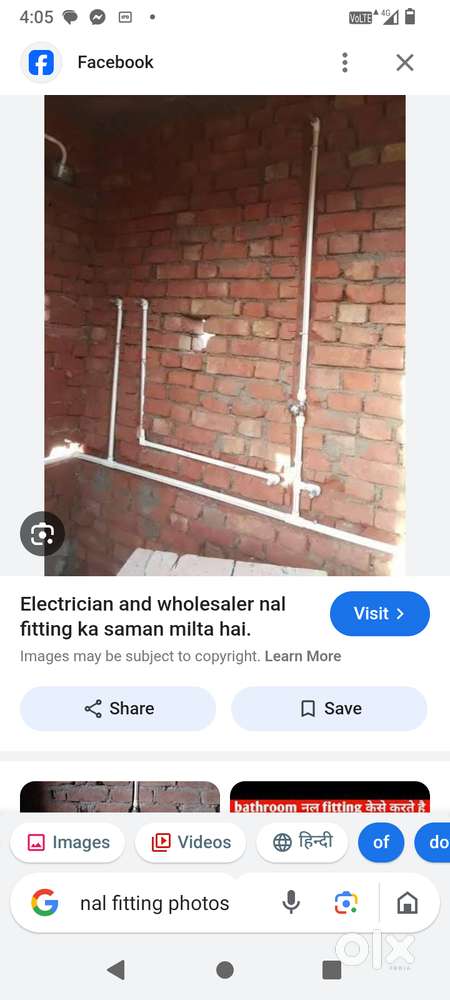The height and width of the screenshot is (1000, 450).
Task: Open the Learn More copyright link
Action: coord(303,656)
